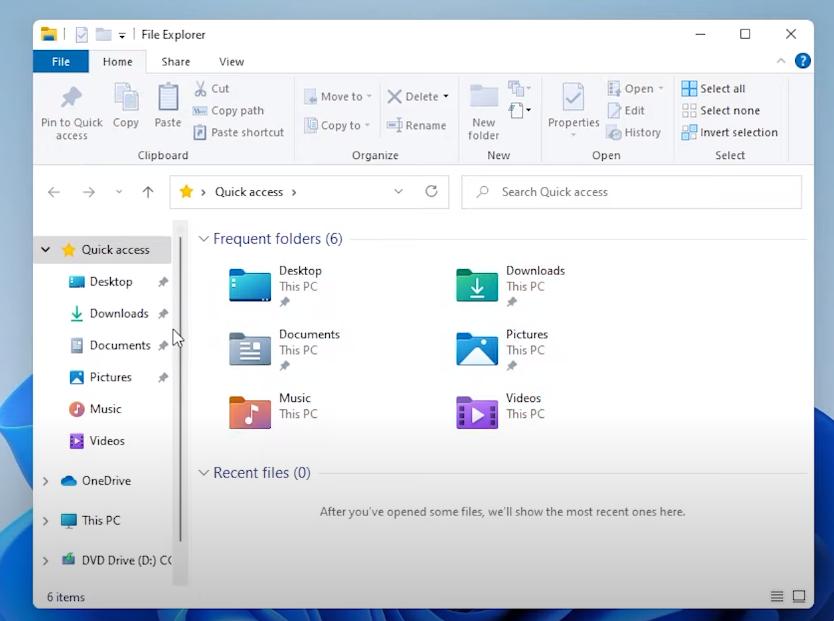Click the Properties ribbon icon
Viewport: 834px width, 621px height.
pyautogui.click(x=573, y=100)
